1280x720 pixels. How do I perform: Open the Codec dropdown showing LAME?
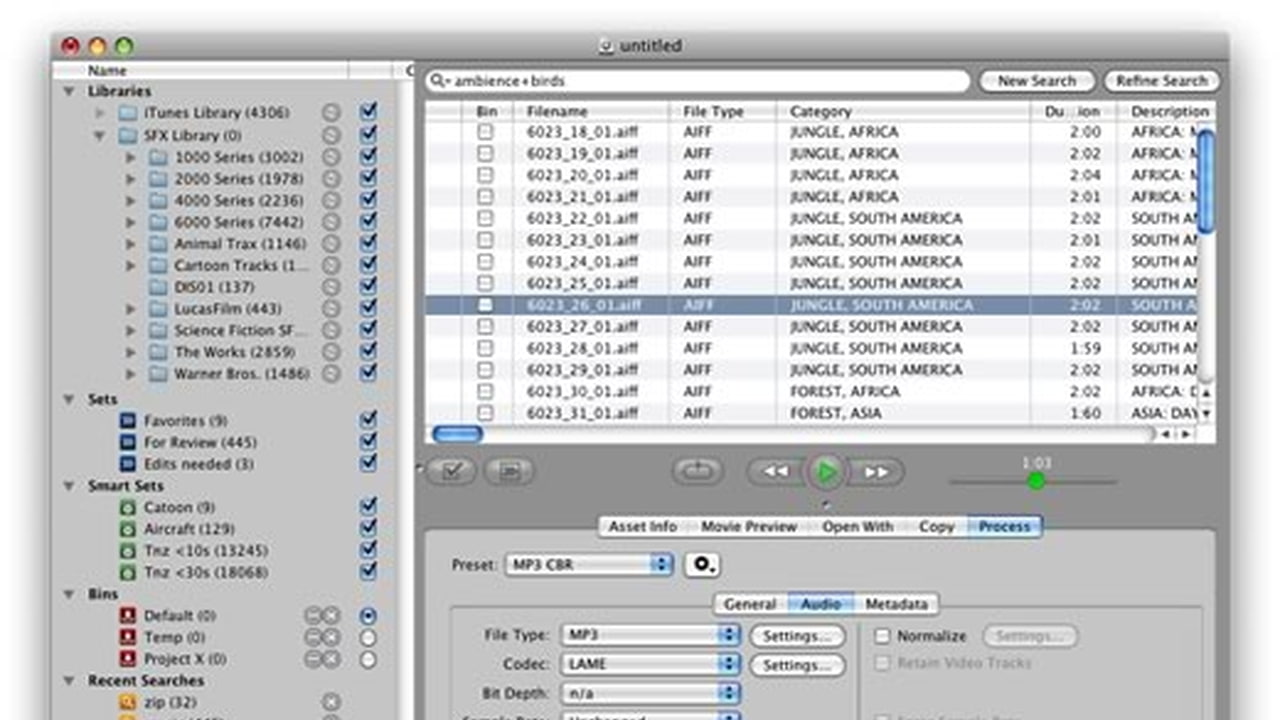point(650,664)
